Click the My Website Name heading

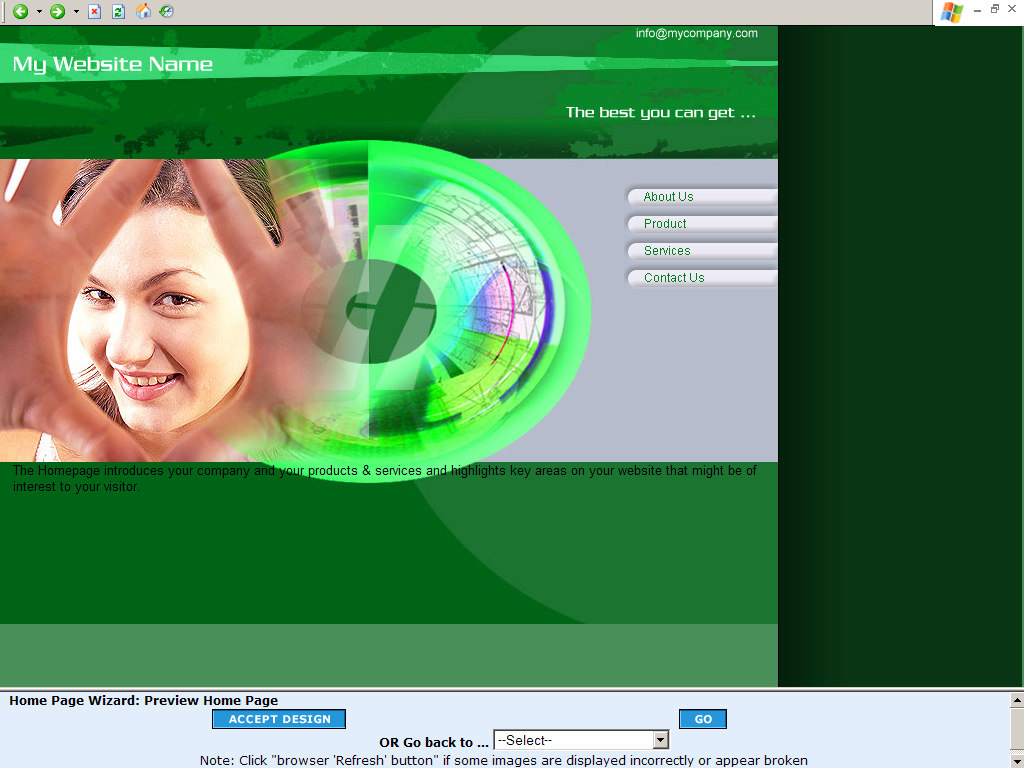112,64
